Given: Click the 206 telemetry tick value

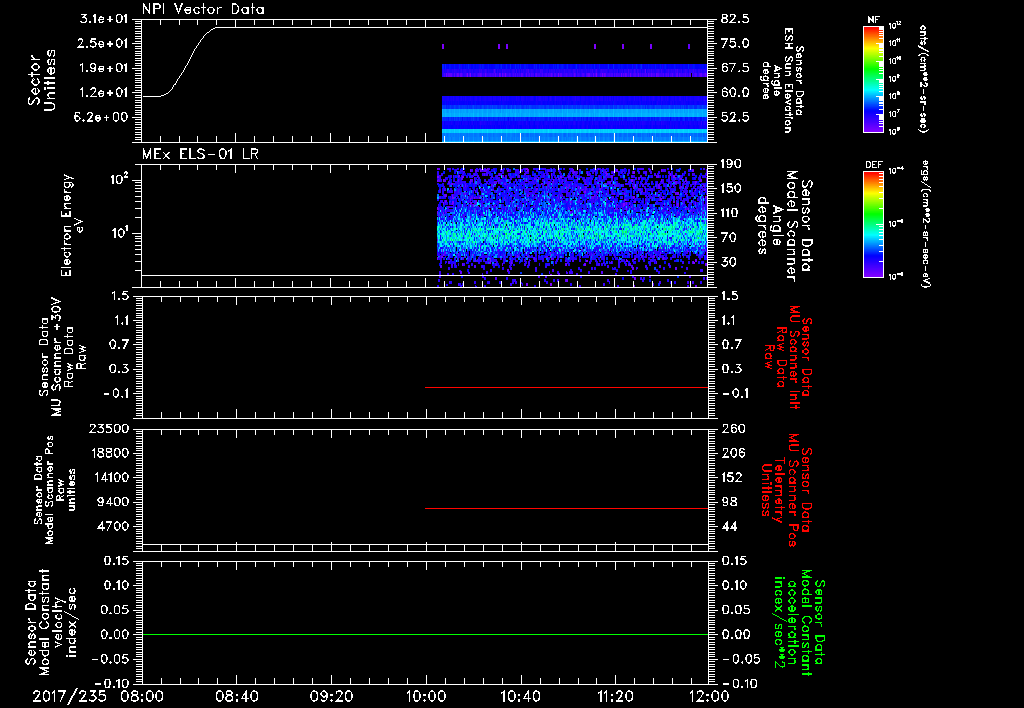Looking at the screenshot, I should 733,453.
